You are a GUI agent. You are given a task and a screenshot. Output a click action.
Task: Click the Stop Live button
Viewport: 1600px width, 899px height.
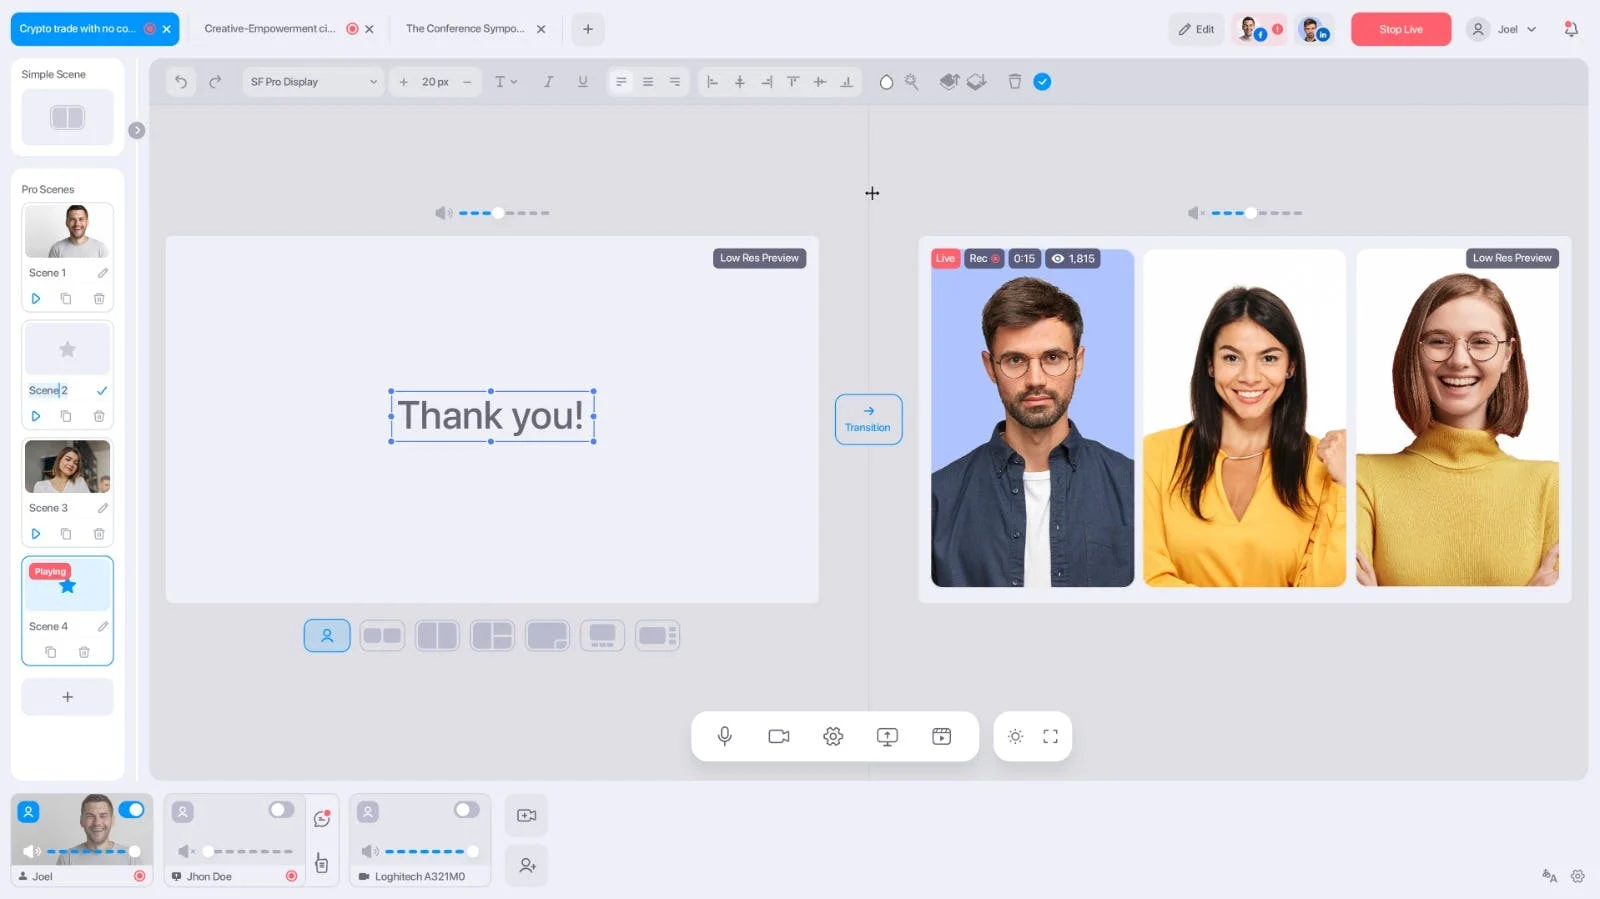point(1400,30)
